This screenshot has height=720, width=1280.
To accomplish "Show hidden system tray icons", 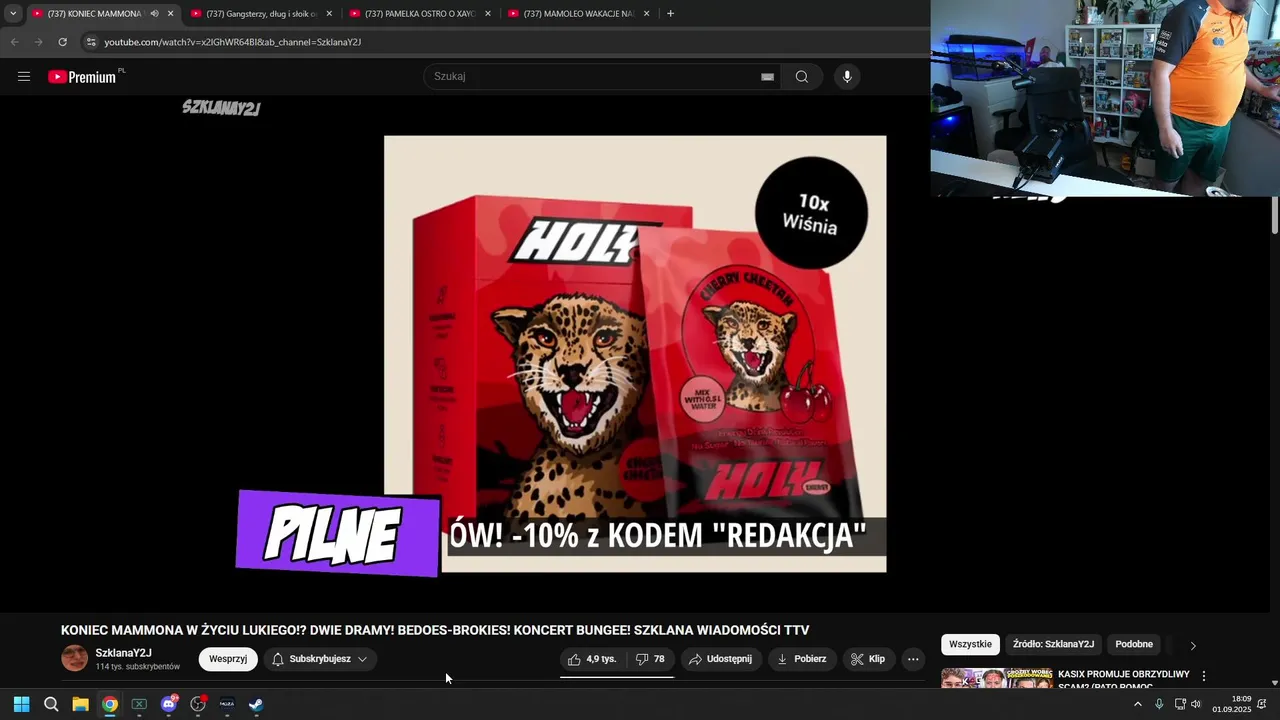I will pyautogui.click(x=1137, y=704).
